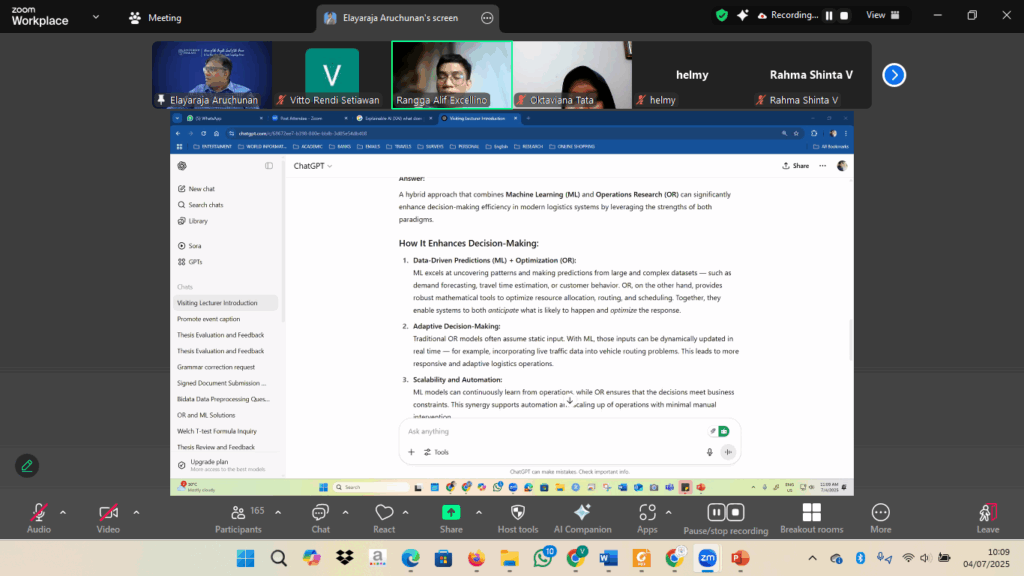Select Vitto Rendi Setiawan's video tile
This screenshot has height=576, width=1024.
tap(332, 74)
